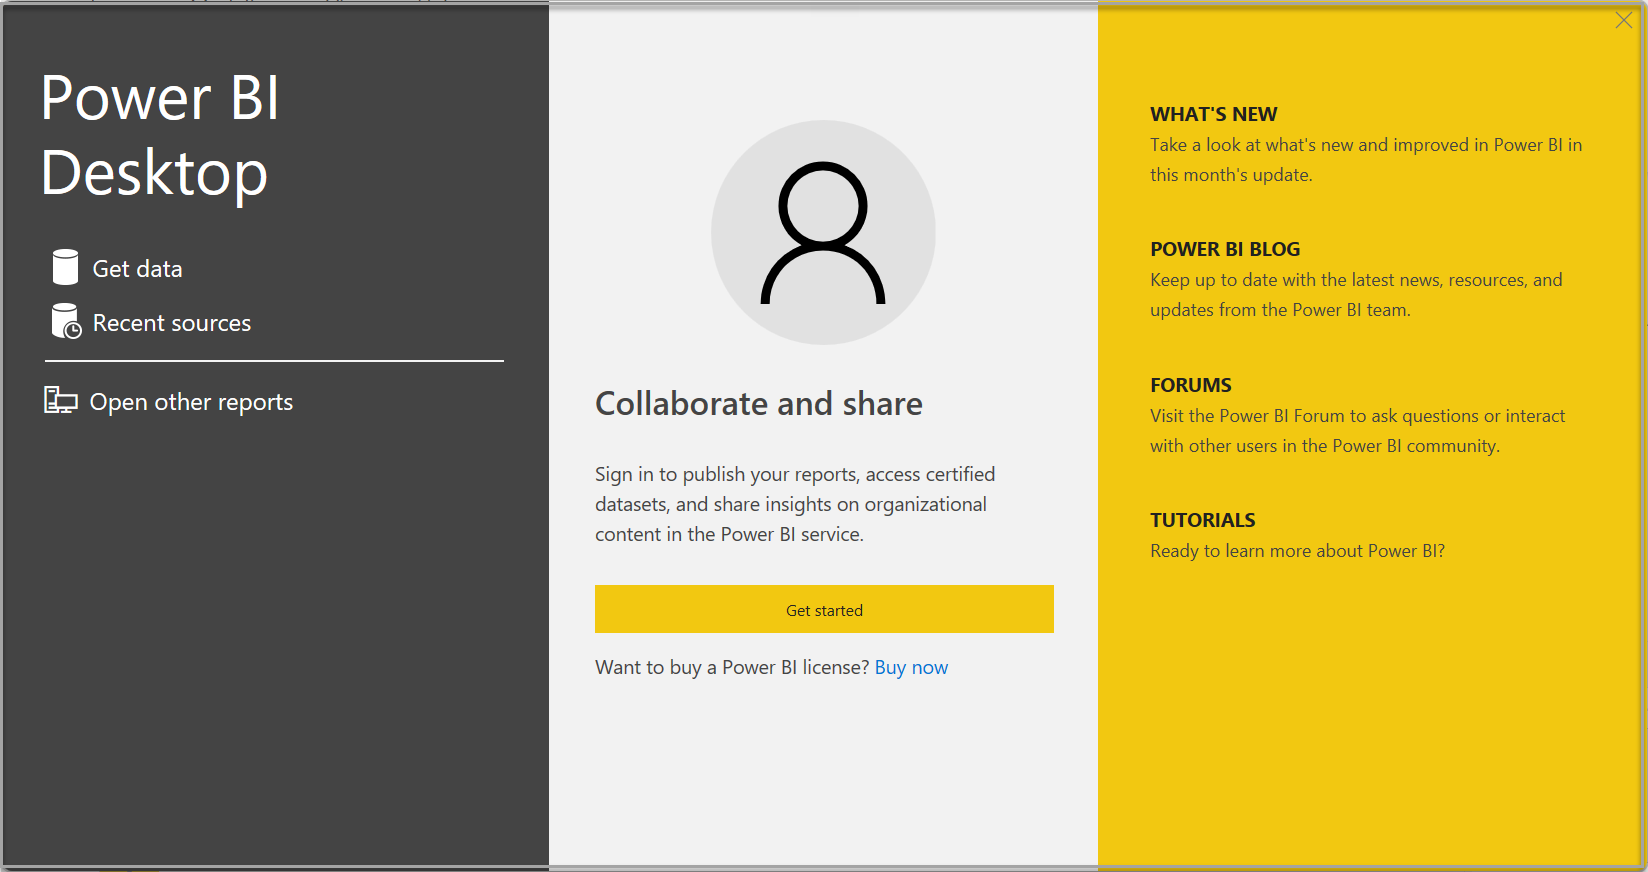The height and width of the screenshot is (872, 1648).
Task: Follow the Buy now link
Action: pos(910,667)
